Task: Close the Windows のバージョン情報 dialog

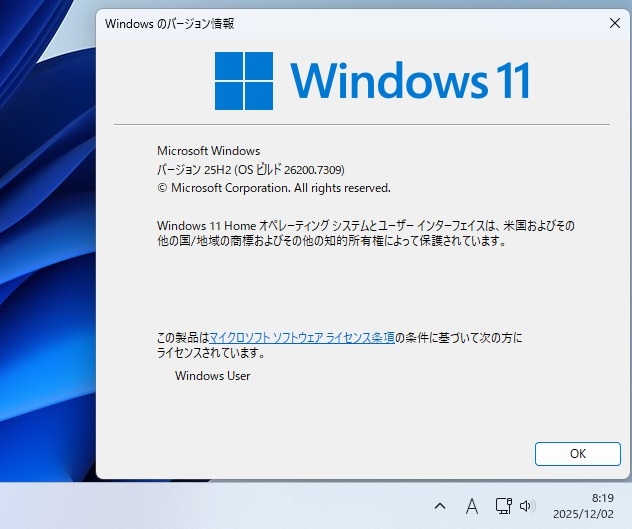Action: point(615,23)
